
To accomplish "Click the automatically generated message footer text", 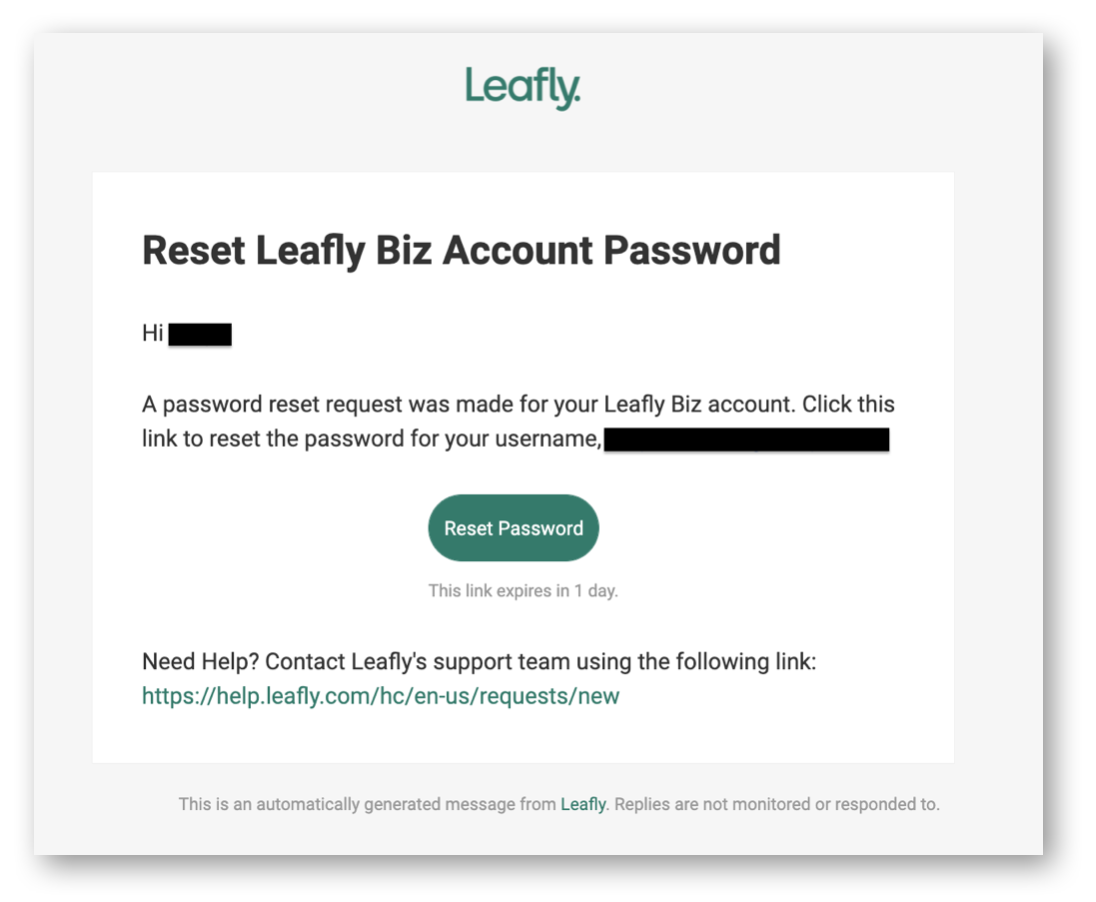I will tap(367, 804).
